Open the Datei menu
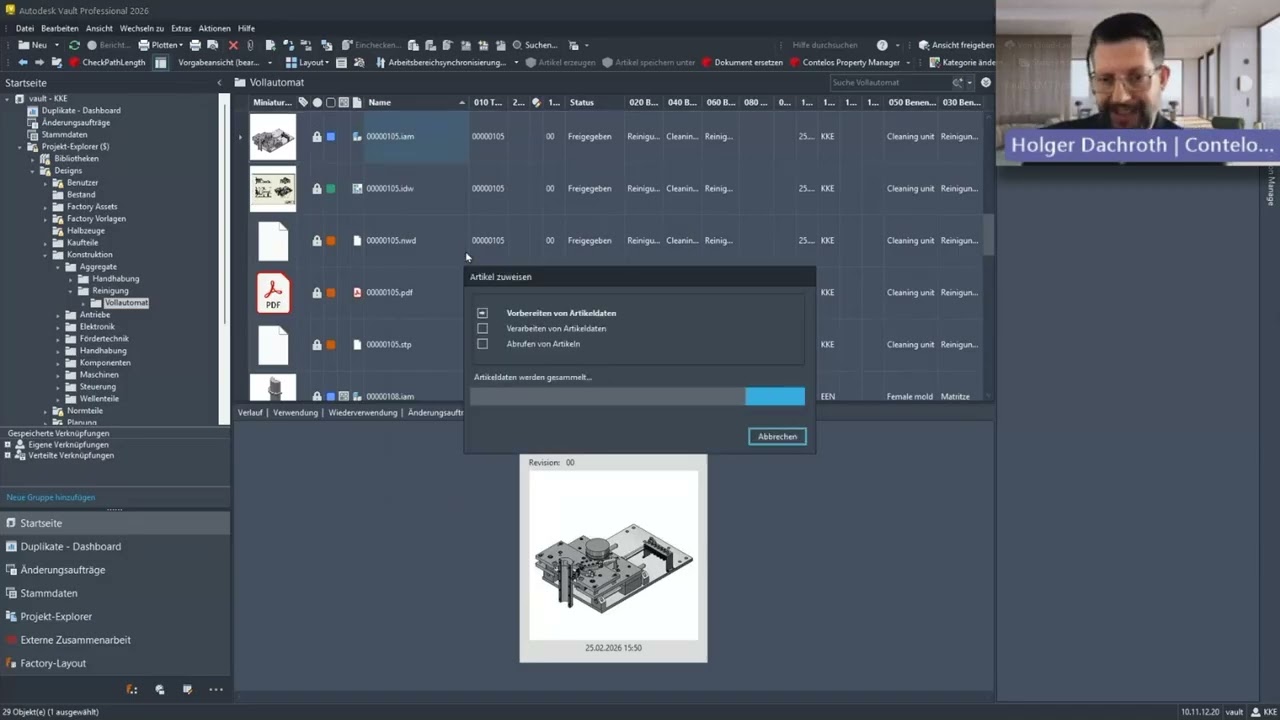The width and height of the screenshot is (1280, 720). [x=25, y=28]
